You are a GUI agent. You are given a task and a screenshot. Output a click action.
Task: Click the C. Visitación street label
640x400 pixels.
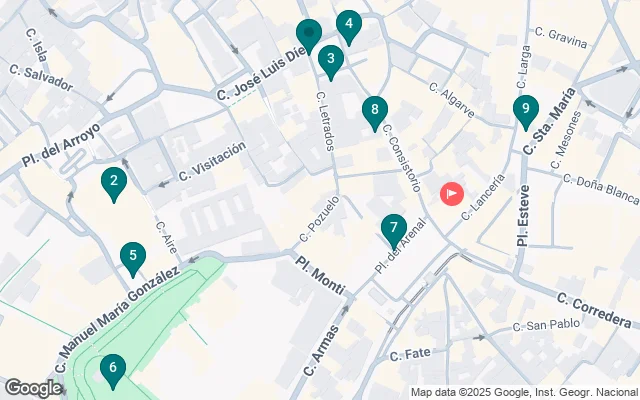(x=213, y=161)
